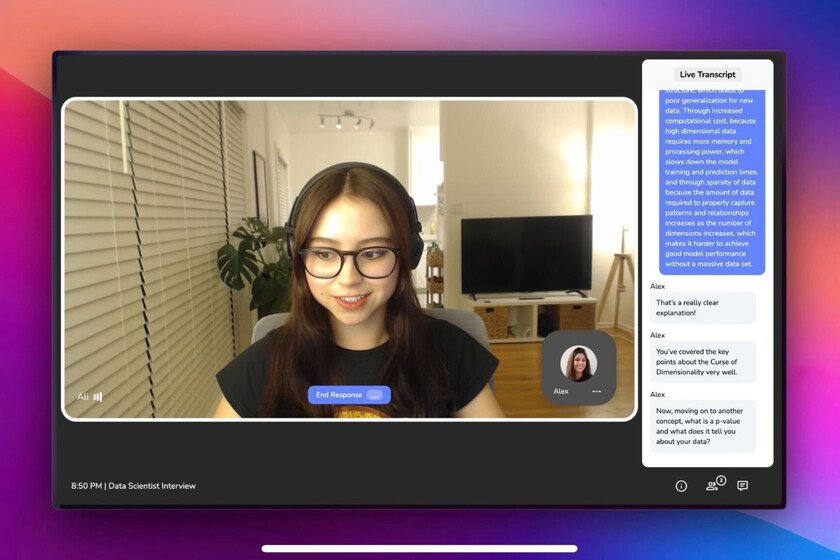This screenshot has height=560, width=840.
Task: Toggle the transcript chat panel icon
Action: pos(742,486)
